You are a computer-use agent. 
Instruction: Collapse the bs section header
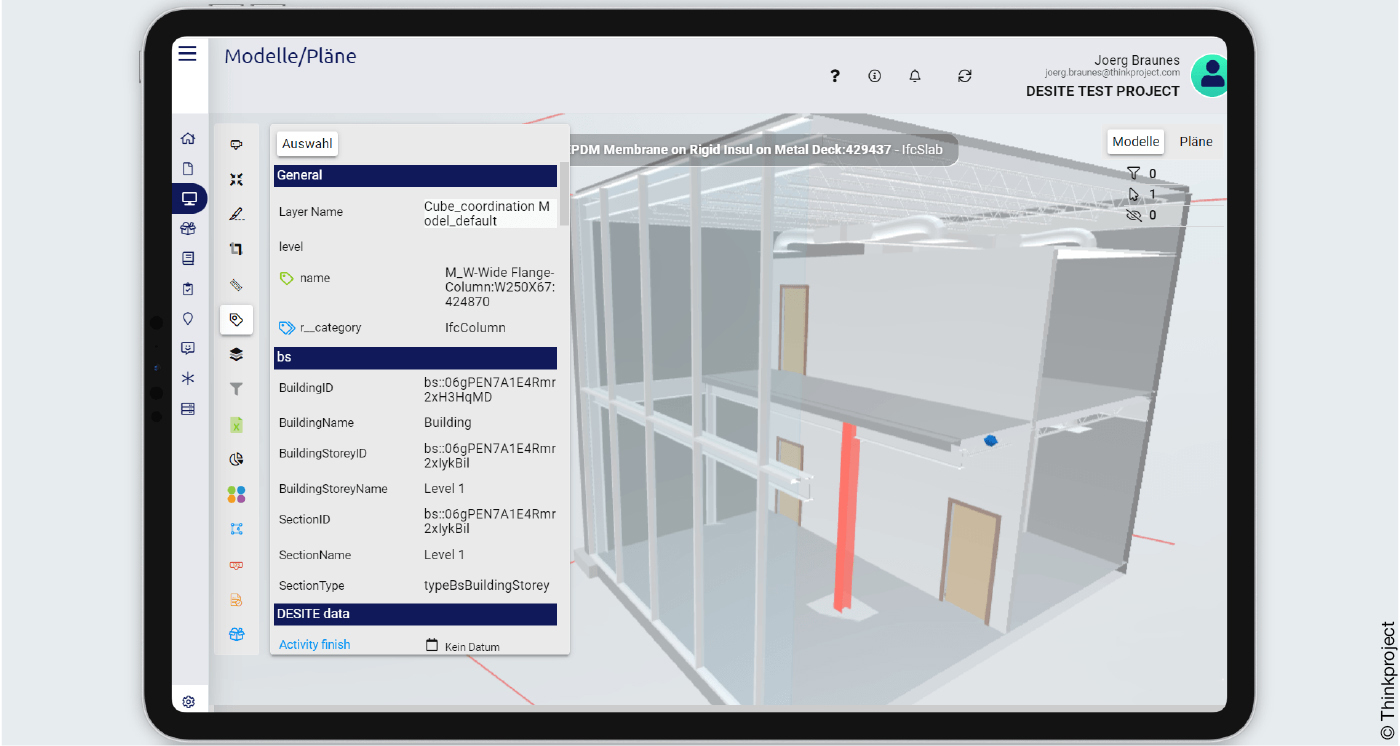(416, 357)
